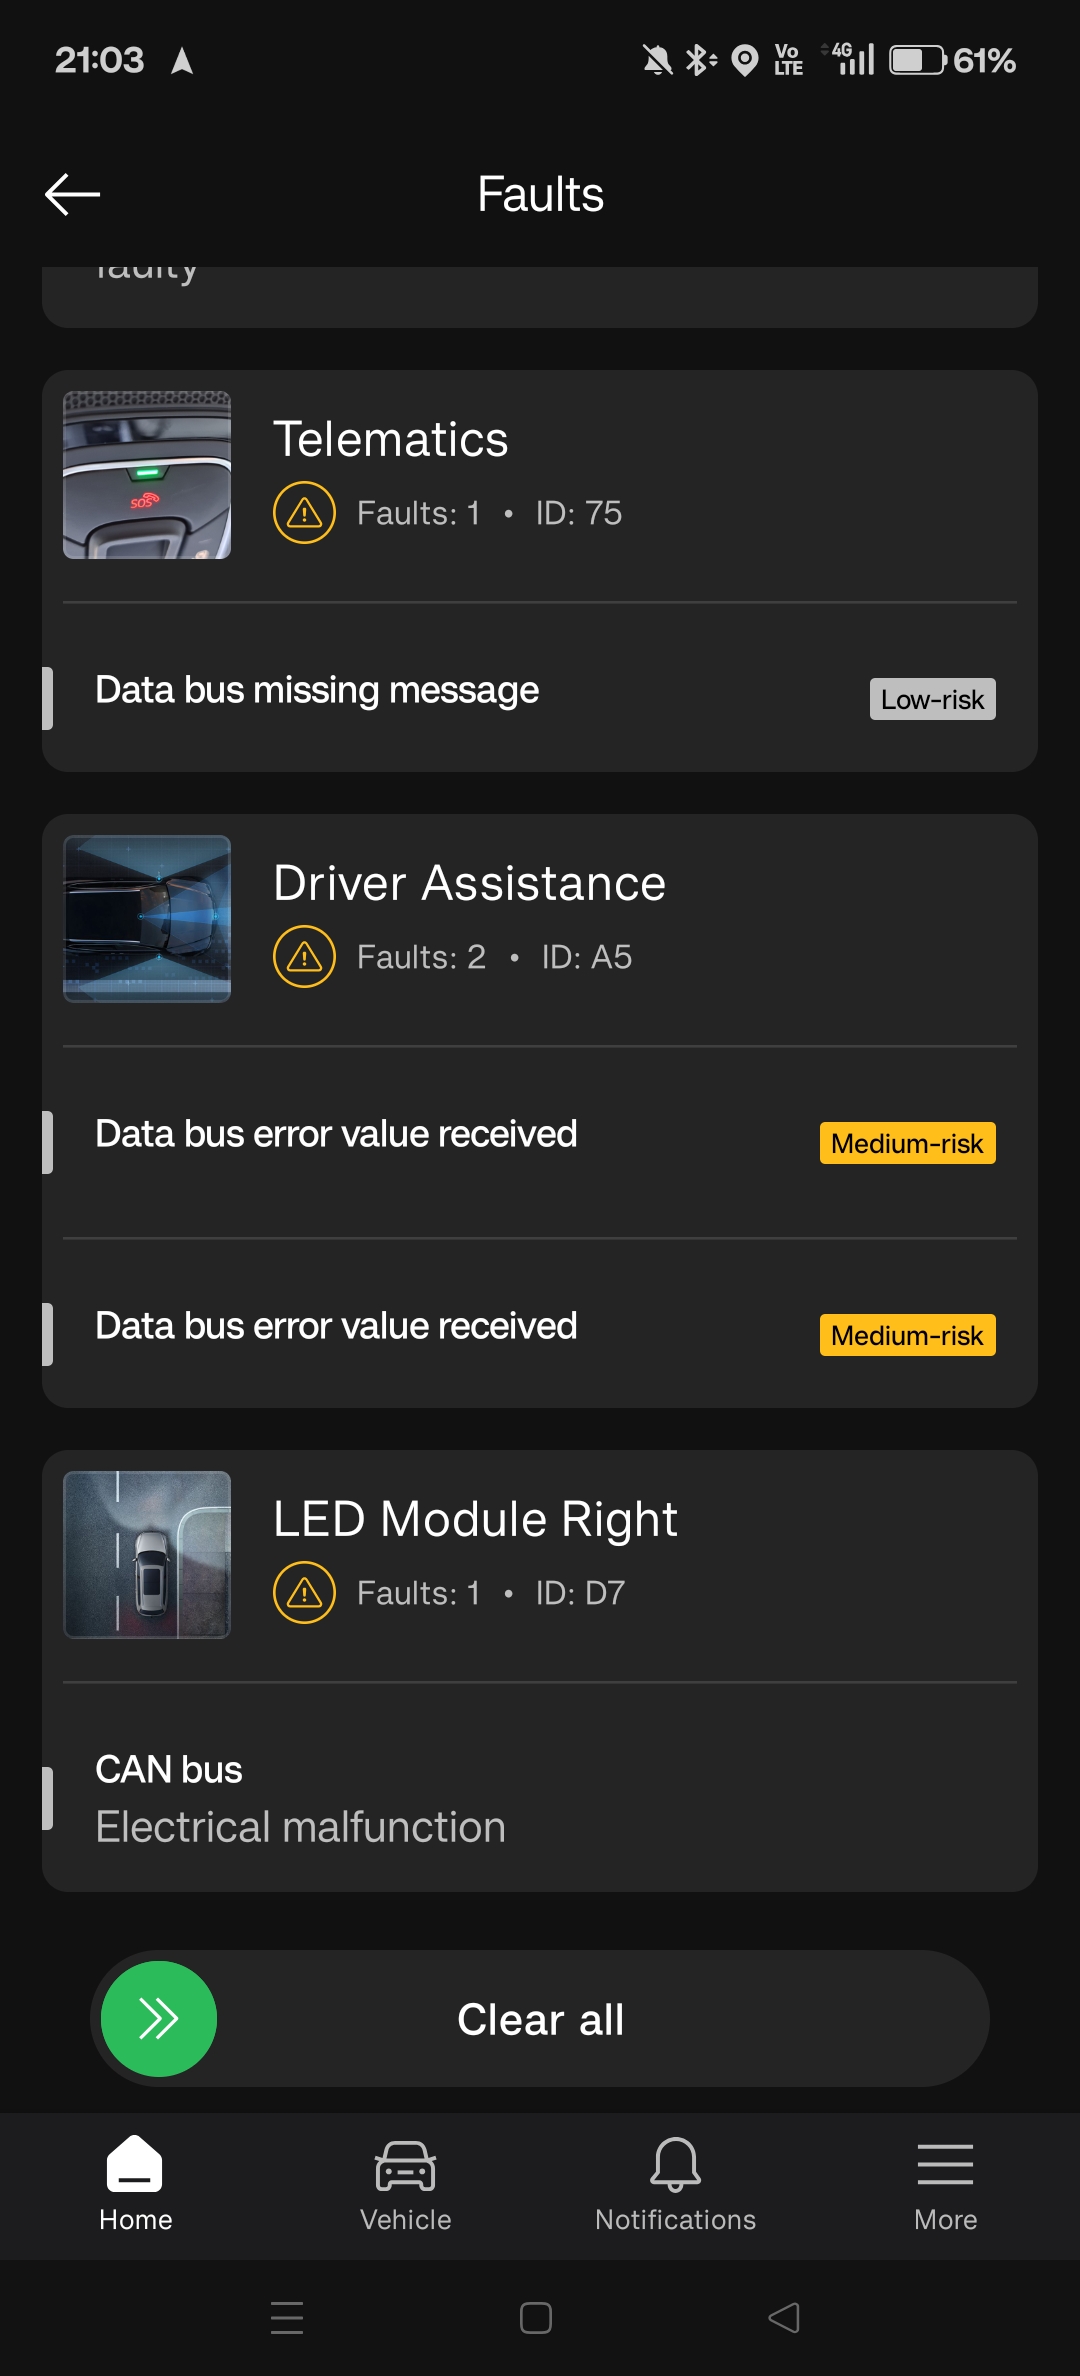Tap the Telematics warning triangle icon
1080x2376 pixels.
(x=304, y=513)
